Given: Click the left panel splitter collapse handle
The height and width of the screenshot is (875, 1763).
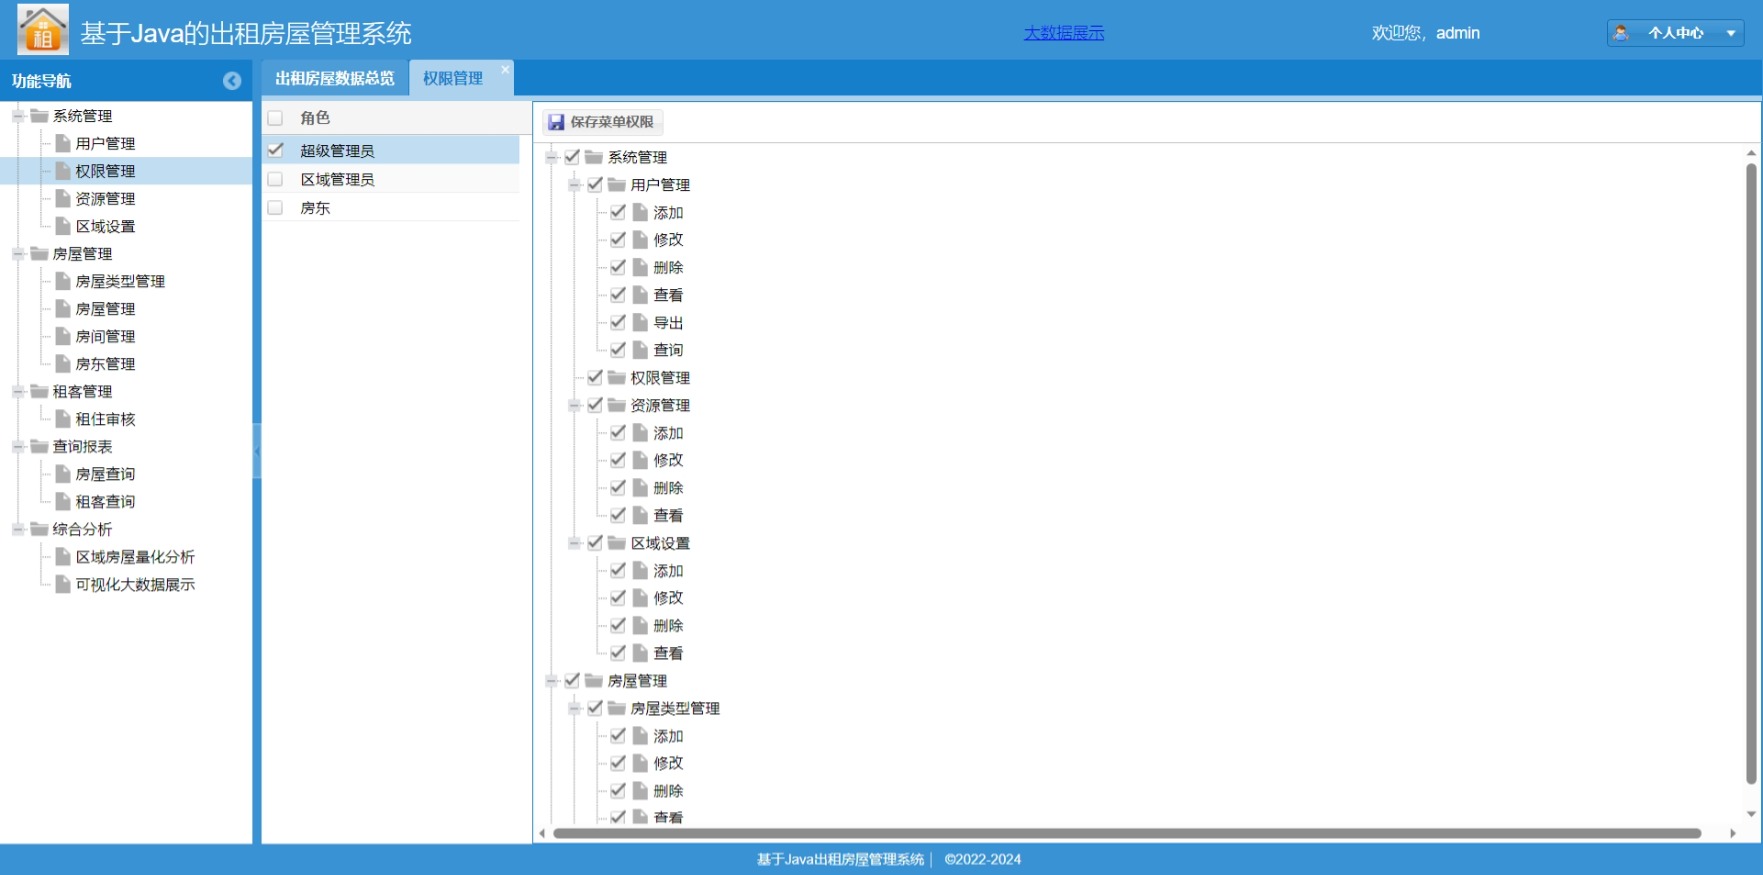Looking at the screenshot, I should (257, 451).
